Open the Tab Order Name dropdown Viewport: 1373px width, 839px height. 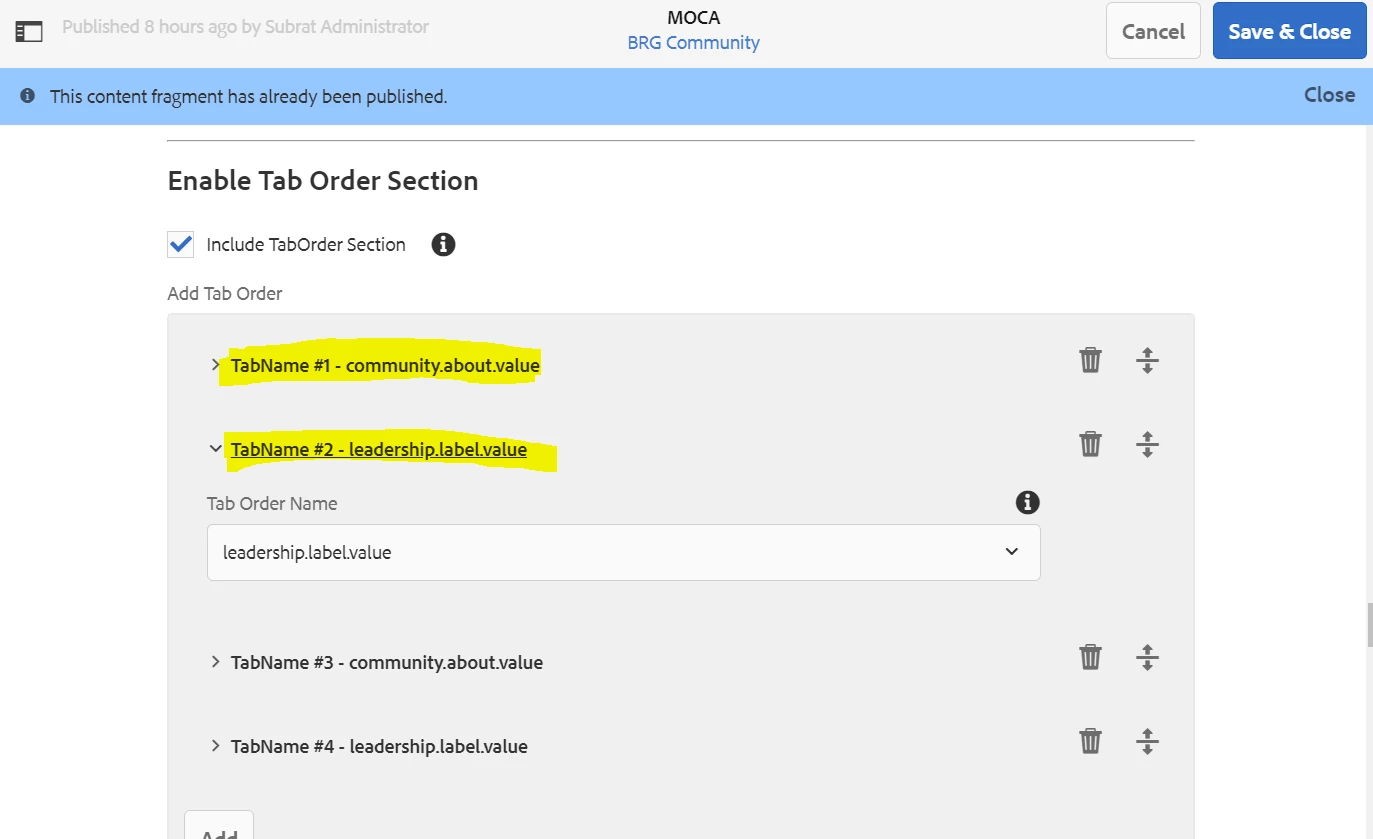pyautogui.click(x=624, y=552)
